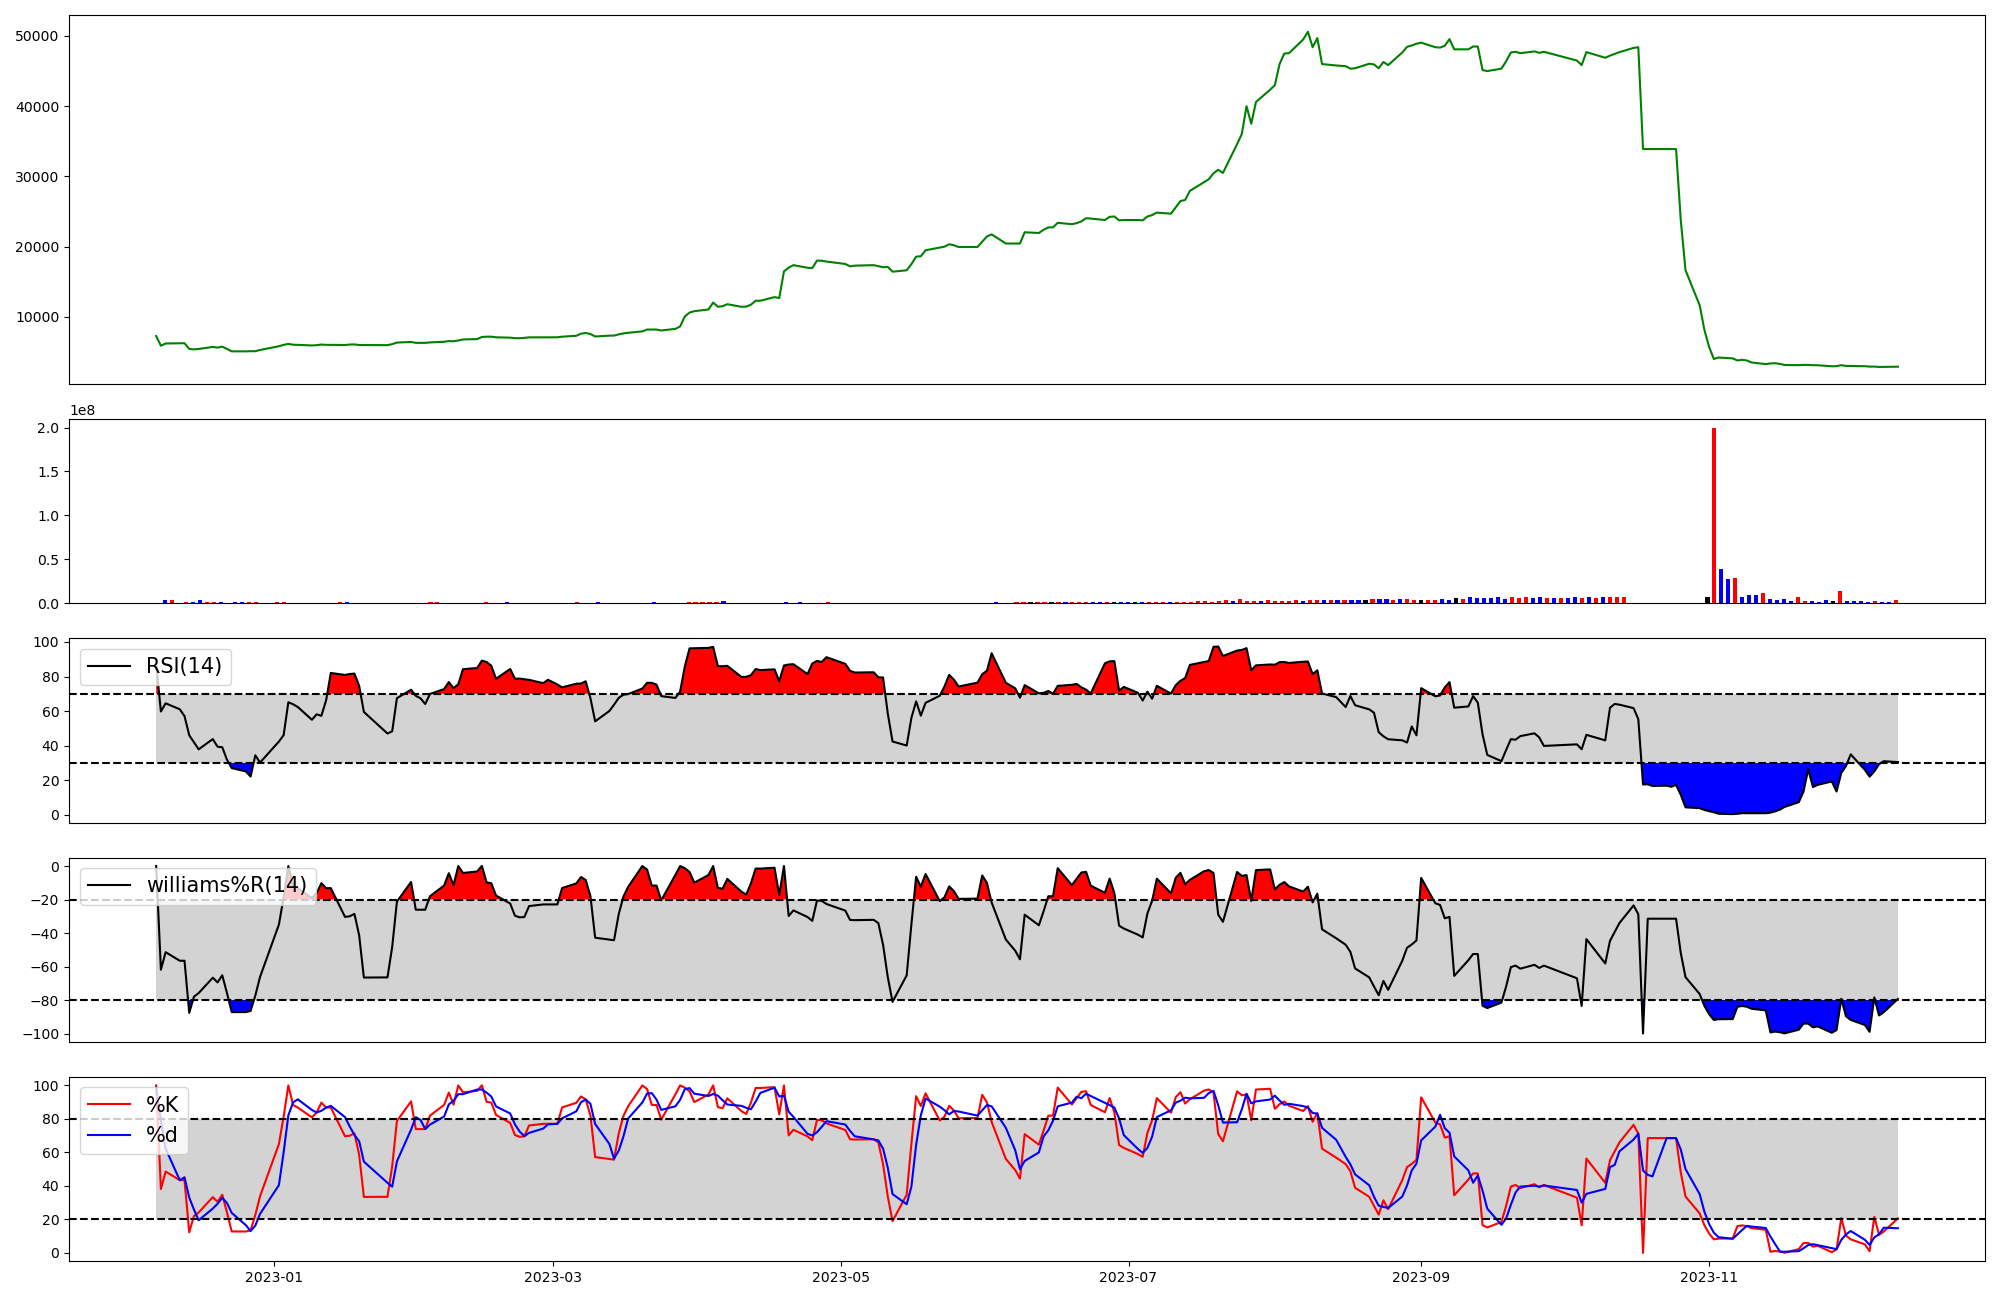Click the tallest red volume bar
This screenshot has height=1300, width=2000.
(1714, 515)
